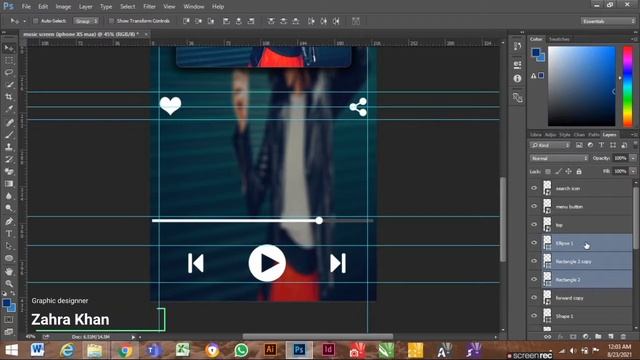640x360 pixels.
Task: Open the Opacity slider dropdown arrow
Action: pos(633,158)
